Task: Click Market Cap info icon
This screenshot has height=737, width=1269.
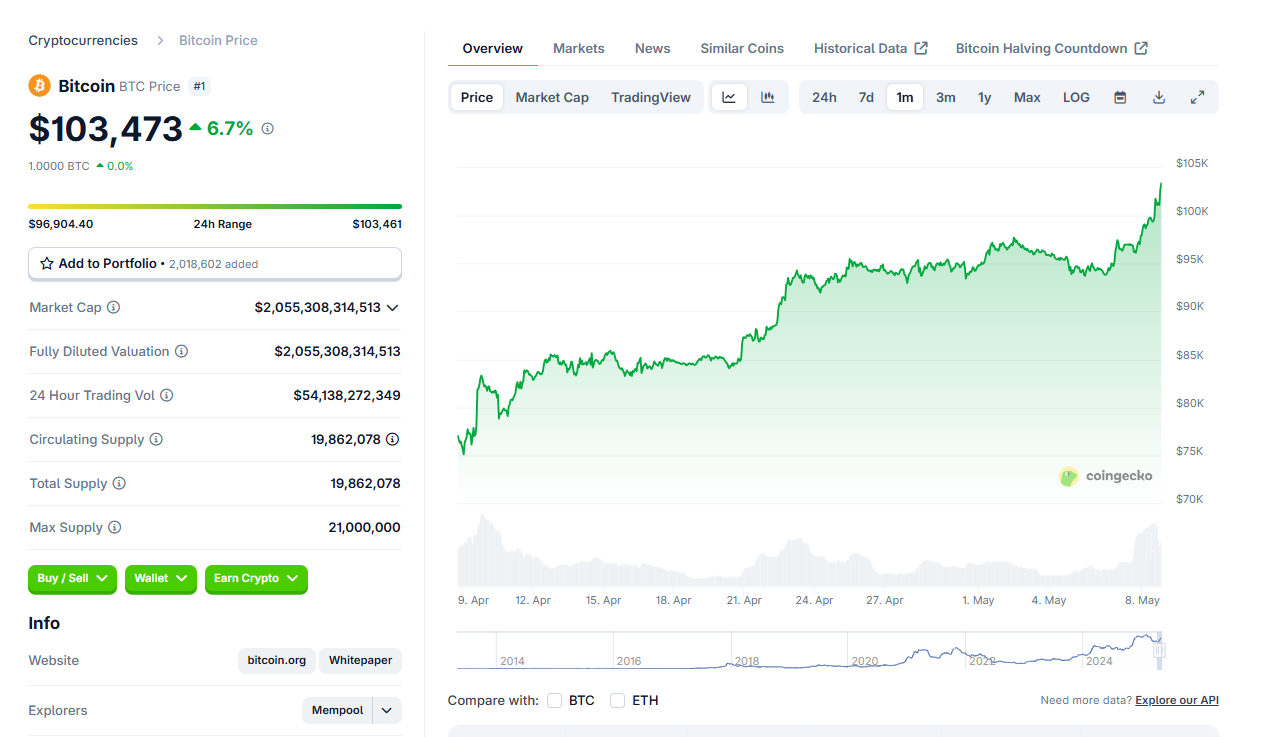Action: click(x=113, y=307)
